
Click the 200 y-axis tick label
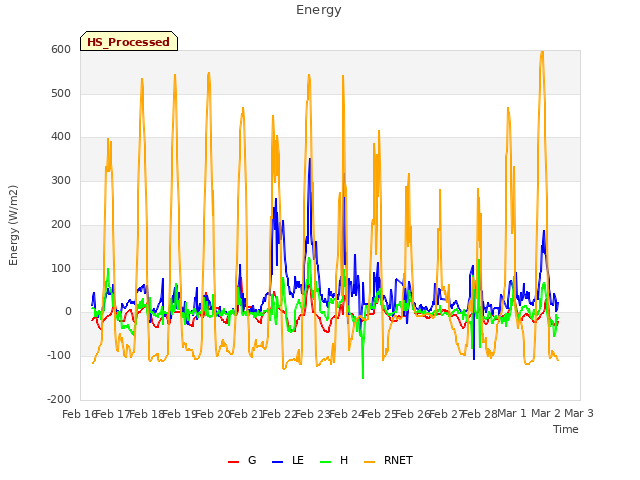pos(61,224)
